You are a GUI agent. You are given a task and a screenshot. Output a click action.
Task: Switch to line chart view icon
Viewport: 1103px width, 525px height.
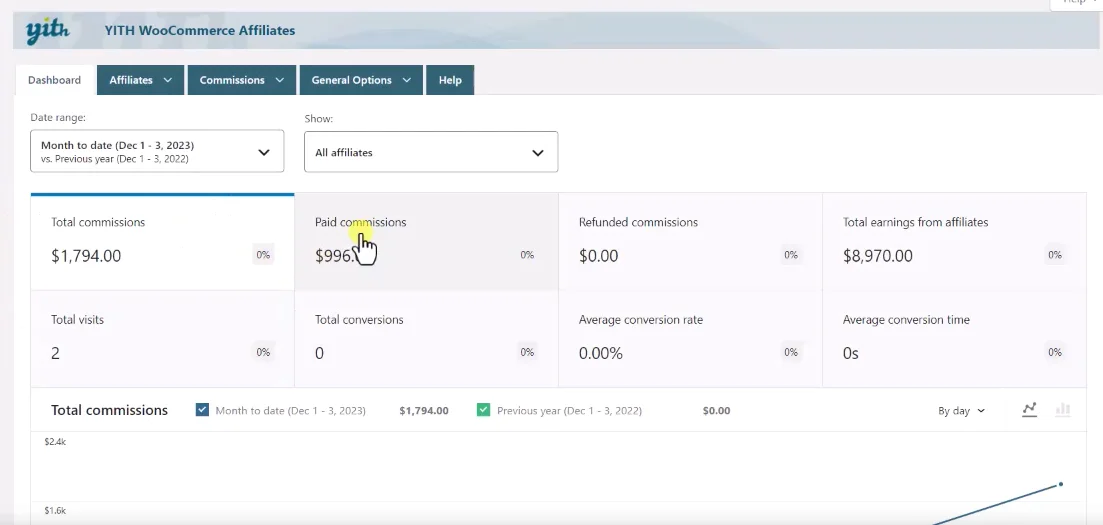pos(1029,410)
